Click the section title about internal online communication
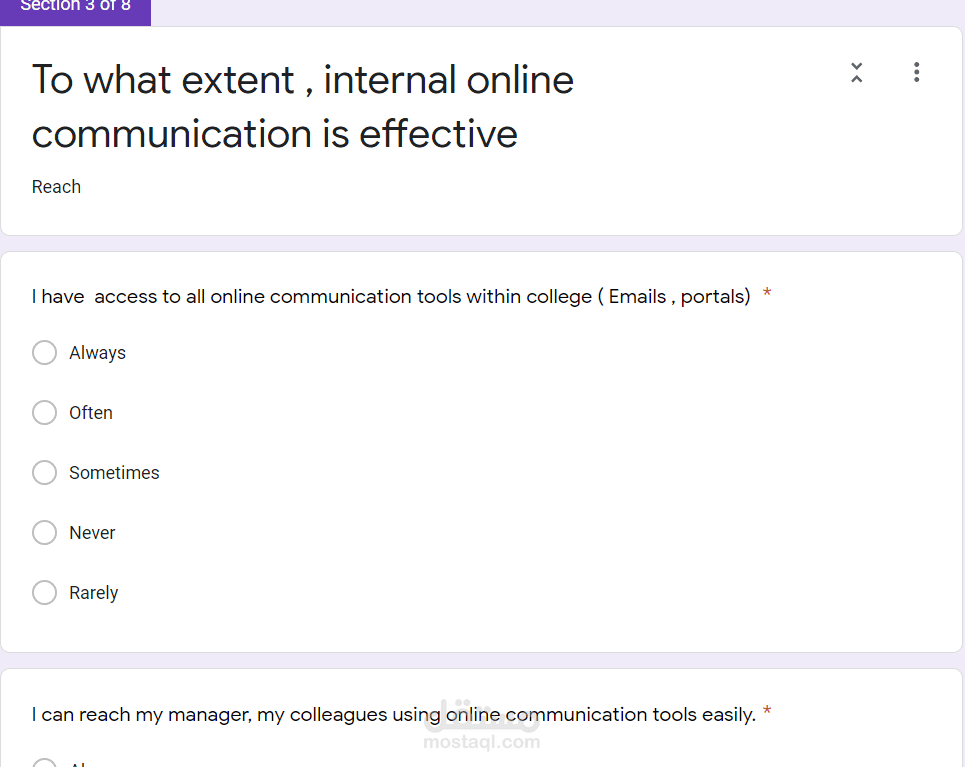 click(302, 106)
